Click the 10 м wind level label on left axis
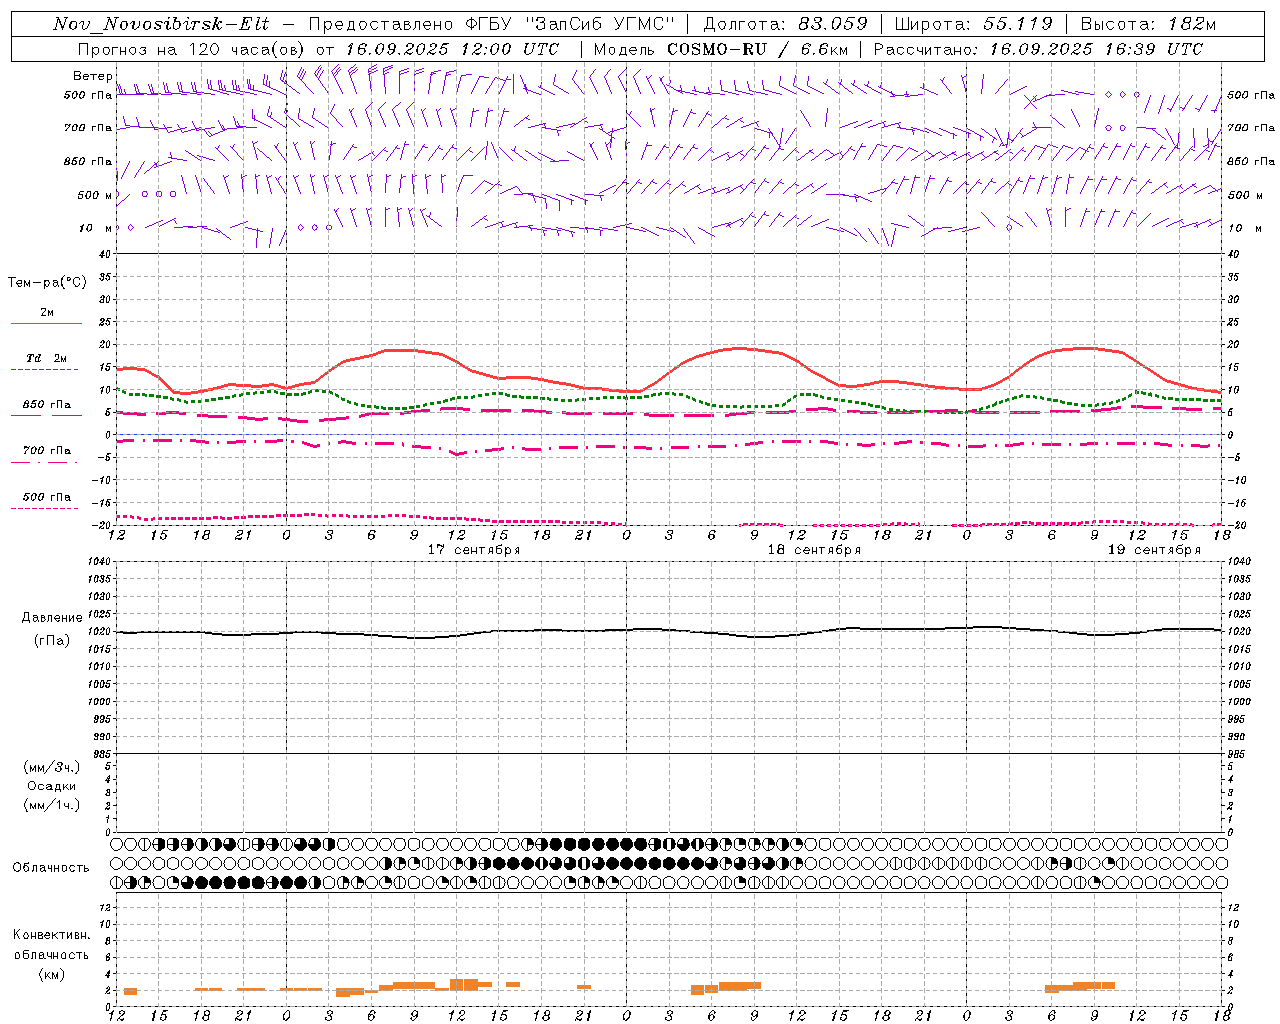This screenshot has width=1280, height=1024. pos(95,228)
